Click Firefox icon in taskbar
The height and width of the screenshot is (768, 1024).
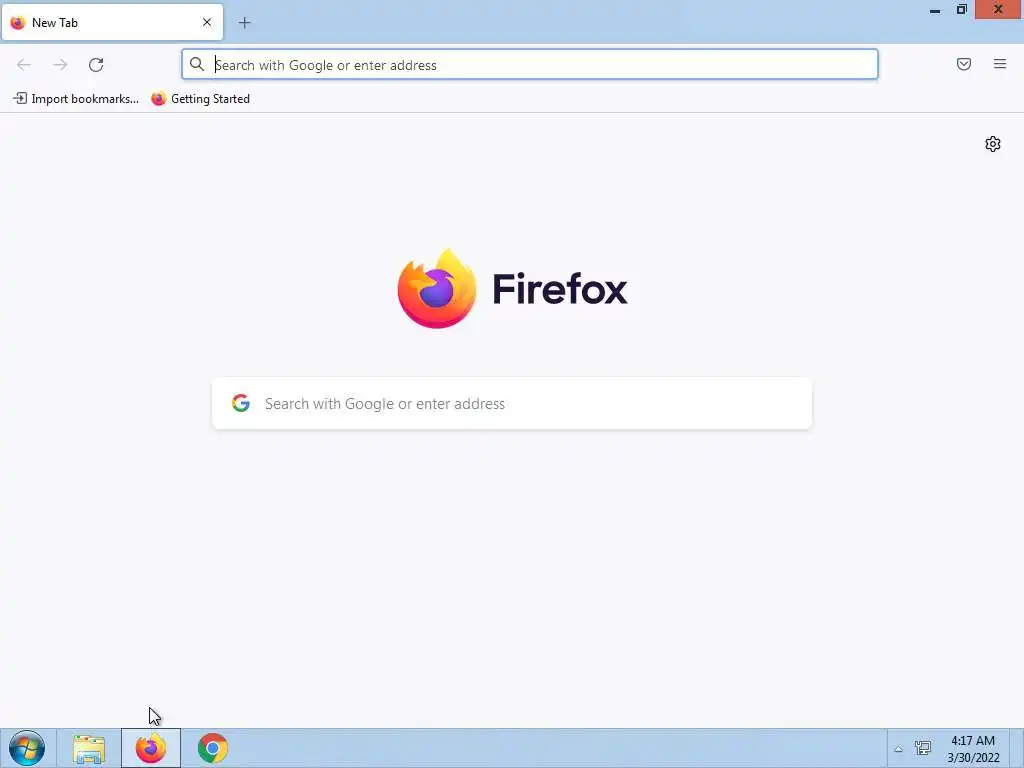click(x=151, y=748)
